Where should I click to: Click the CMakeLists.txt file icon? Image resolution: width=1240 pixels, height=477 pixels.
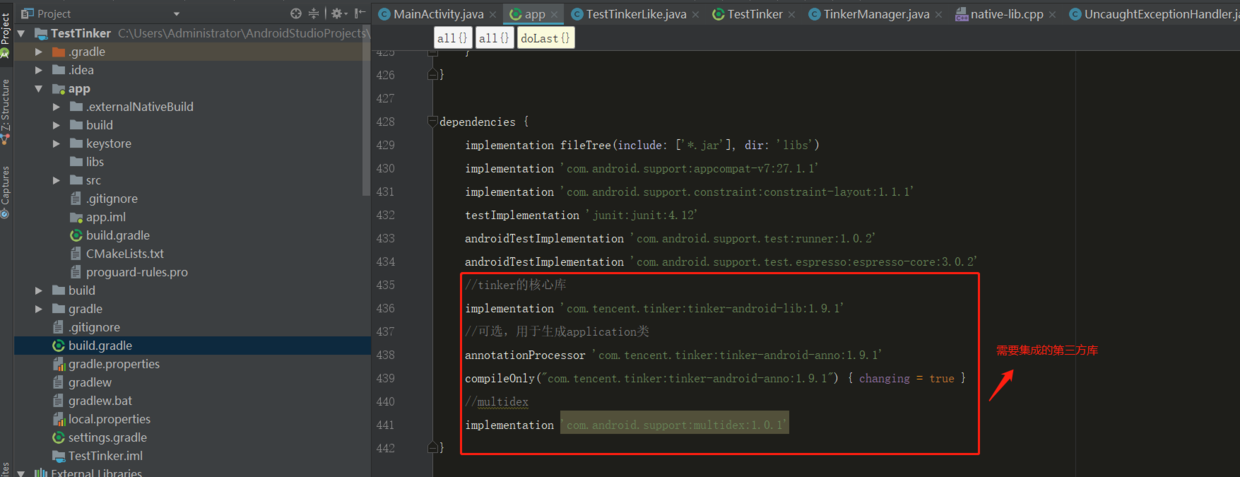[x=77, y=254]
